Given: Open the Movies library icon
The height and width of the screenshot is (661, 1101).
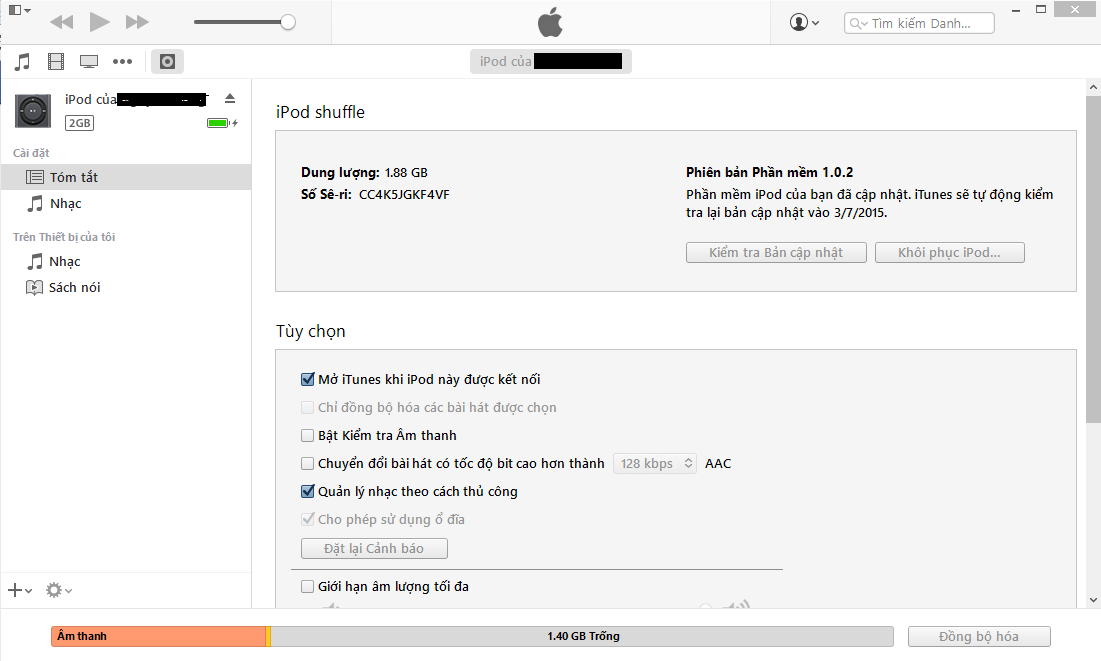Looking at the screenshot, I should pos(55,61).
